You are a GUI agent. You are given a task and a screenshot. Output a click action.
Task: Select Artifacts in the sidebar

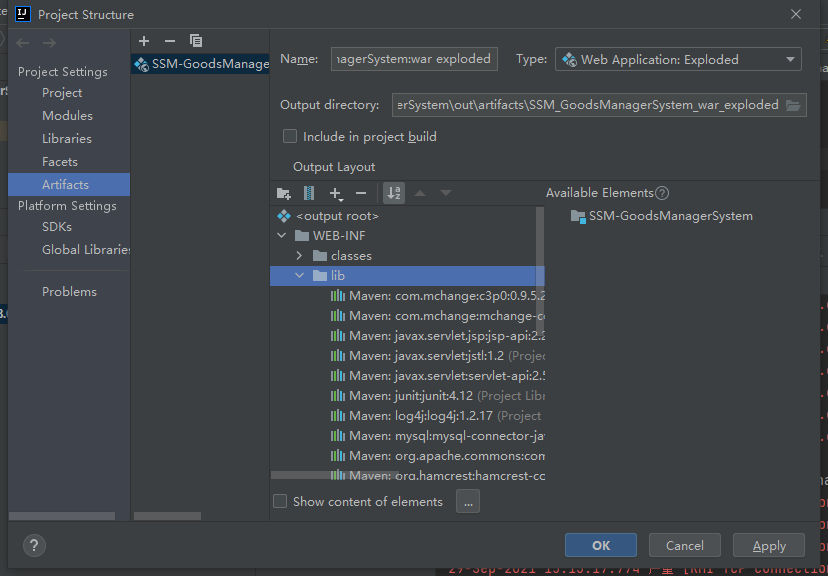(69, 184)
